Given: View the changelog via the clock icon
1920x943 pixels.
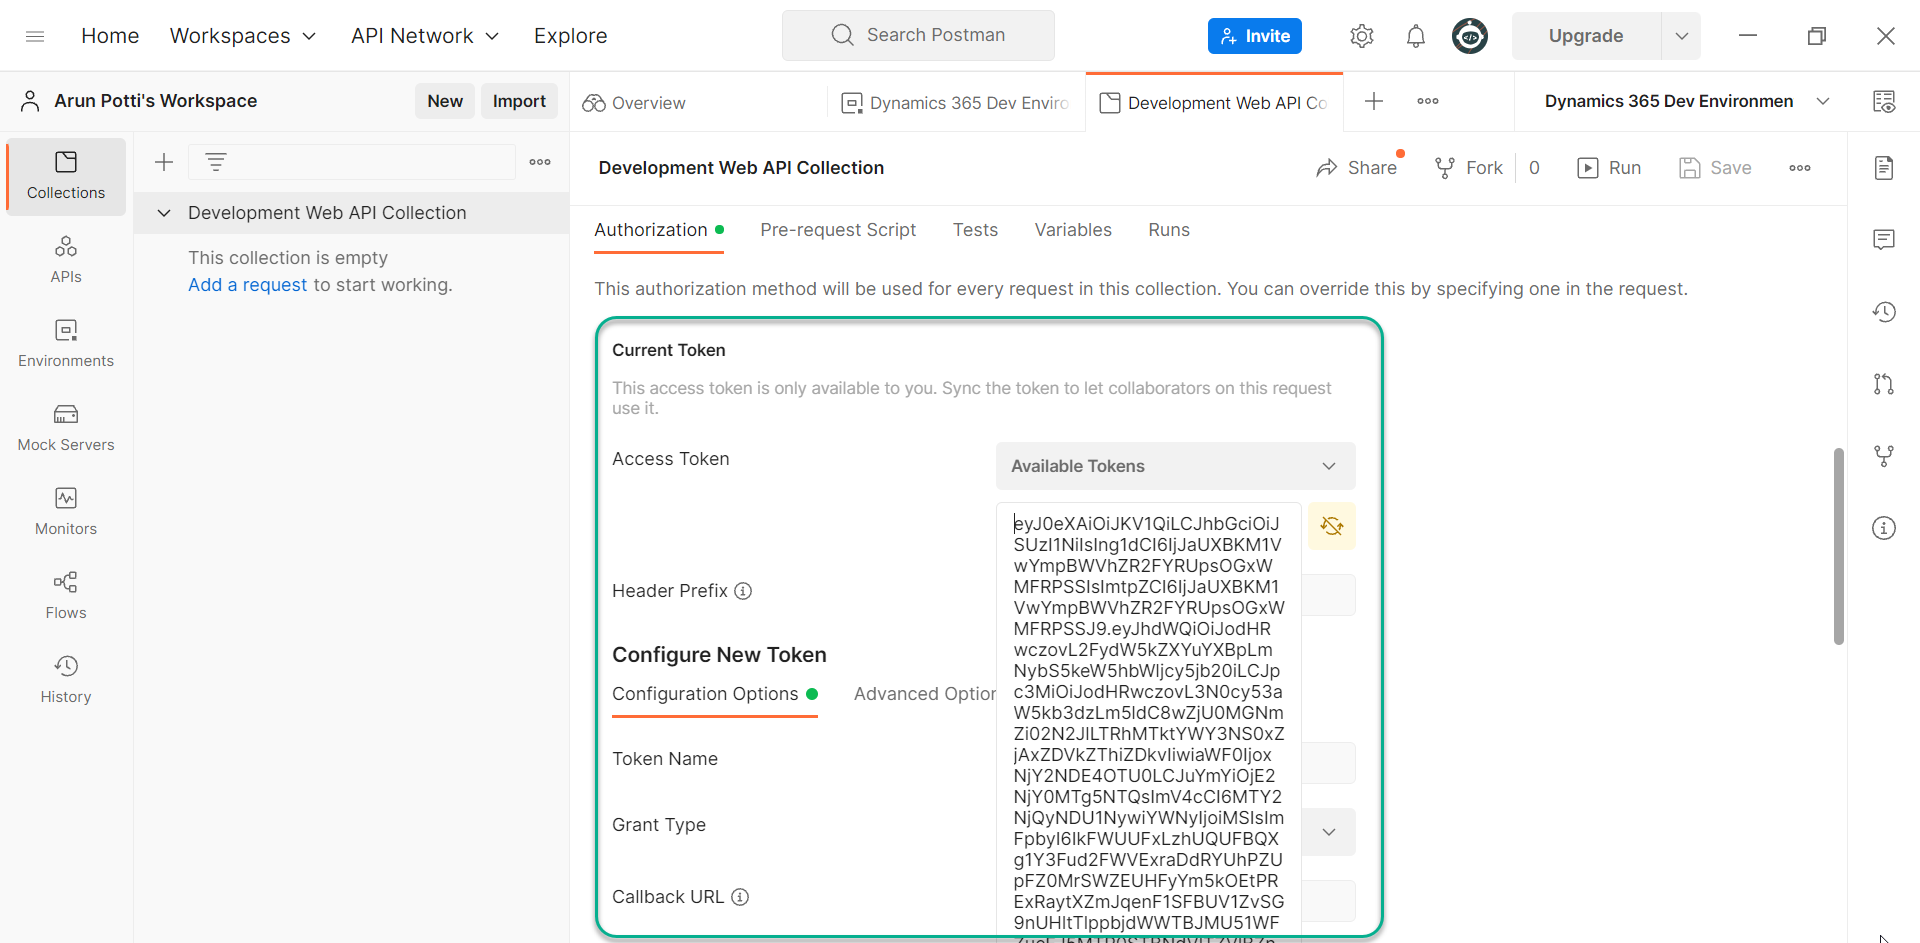Looking at the screenshot, I should pyautogui.click(x=1884, y=312).
